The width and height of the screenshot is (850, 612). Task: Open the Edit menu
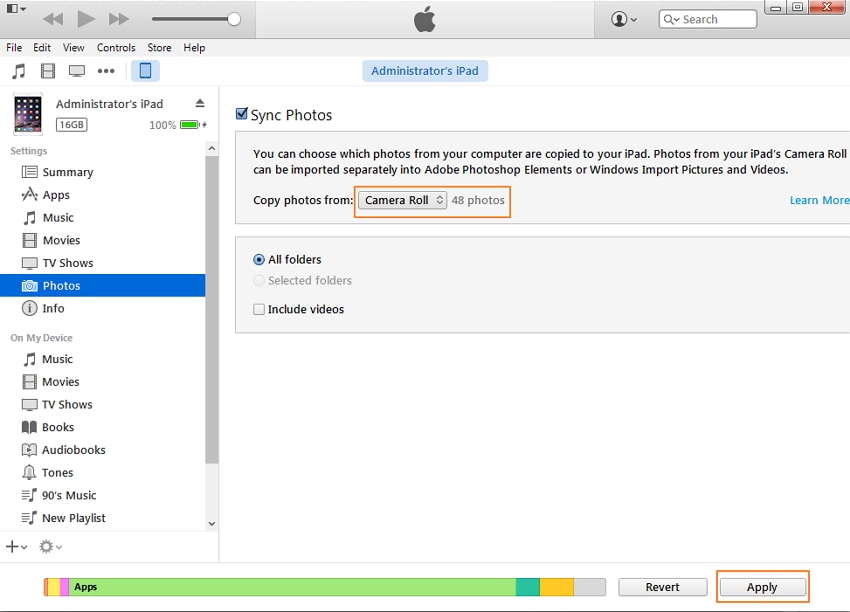point(42,48)
